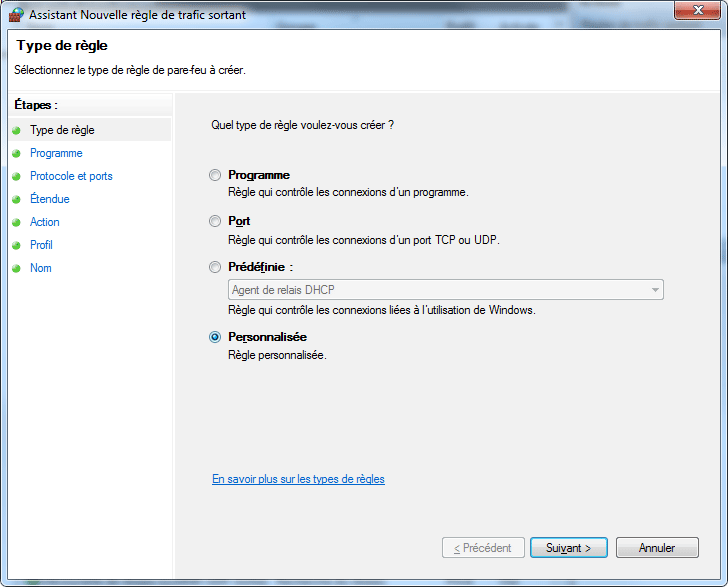Click the green bullet next to Programme step

click(x=16, y=153)
